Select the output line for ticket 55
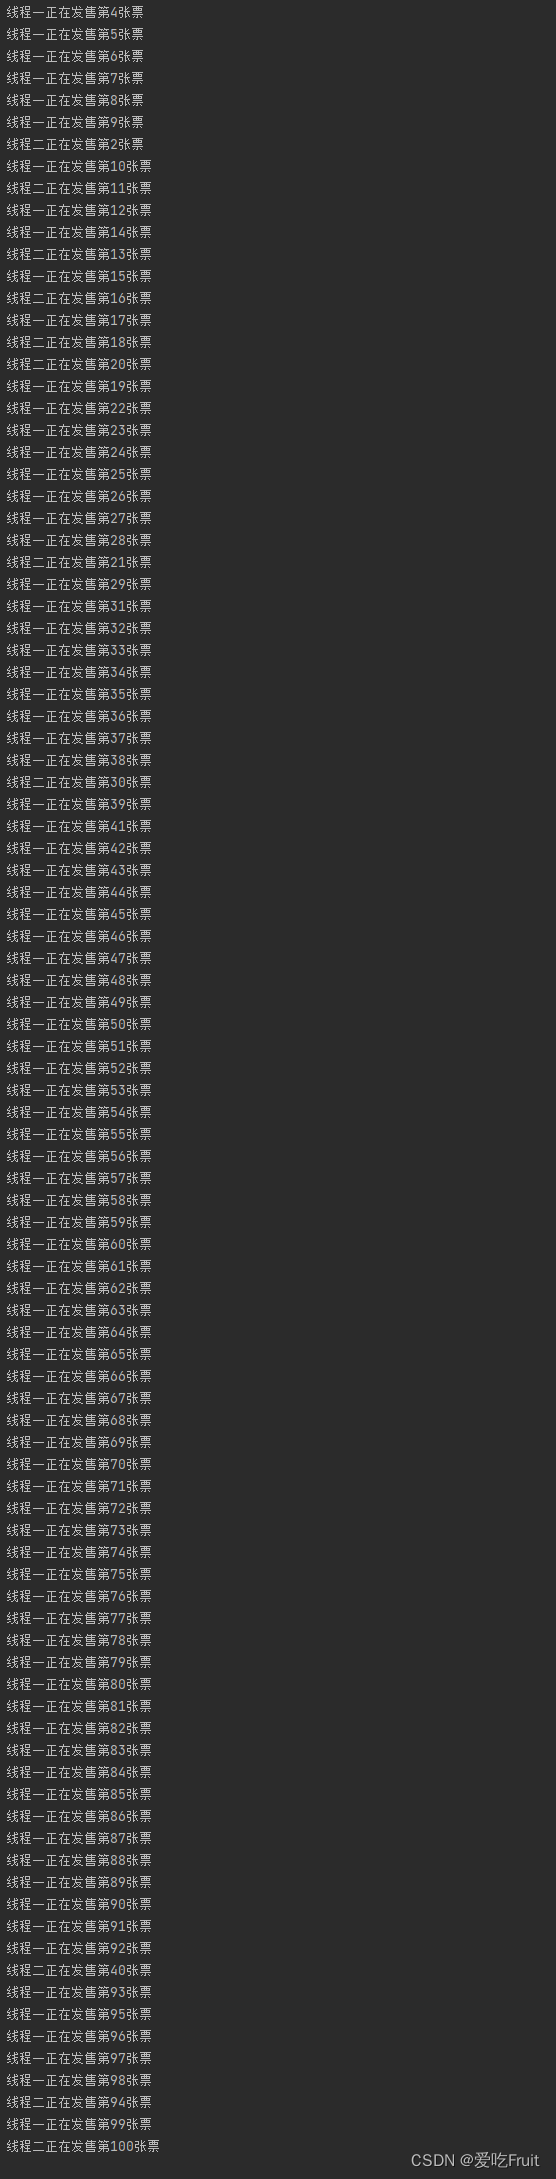Screen dimensions: 556x2179 (x=79, y=1134)
